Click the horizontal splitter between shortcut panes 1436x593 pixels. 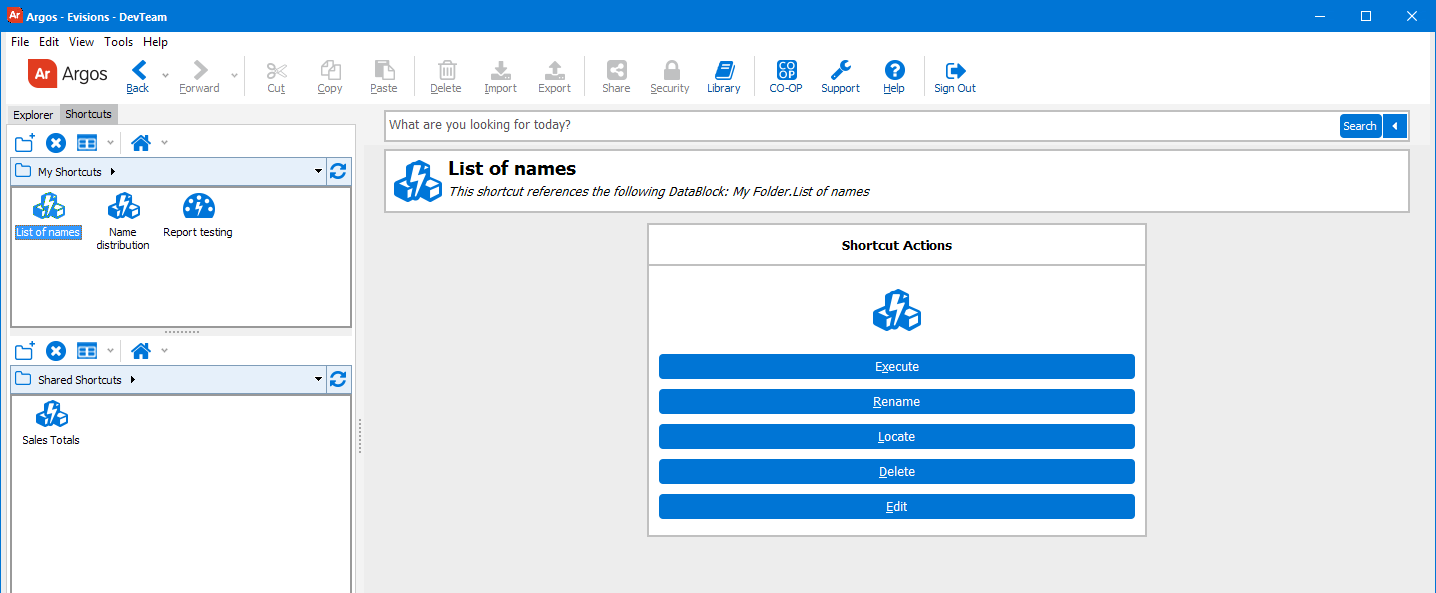[181, 332]
